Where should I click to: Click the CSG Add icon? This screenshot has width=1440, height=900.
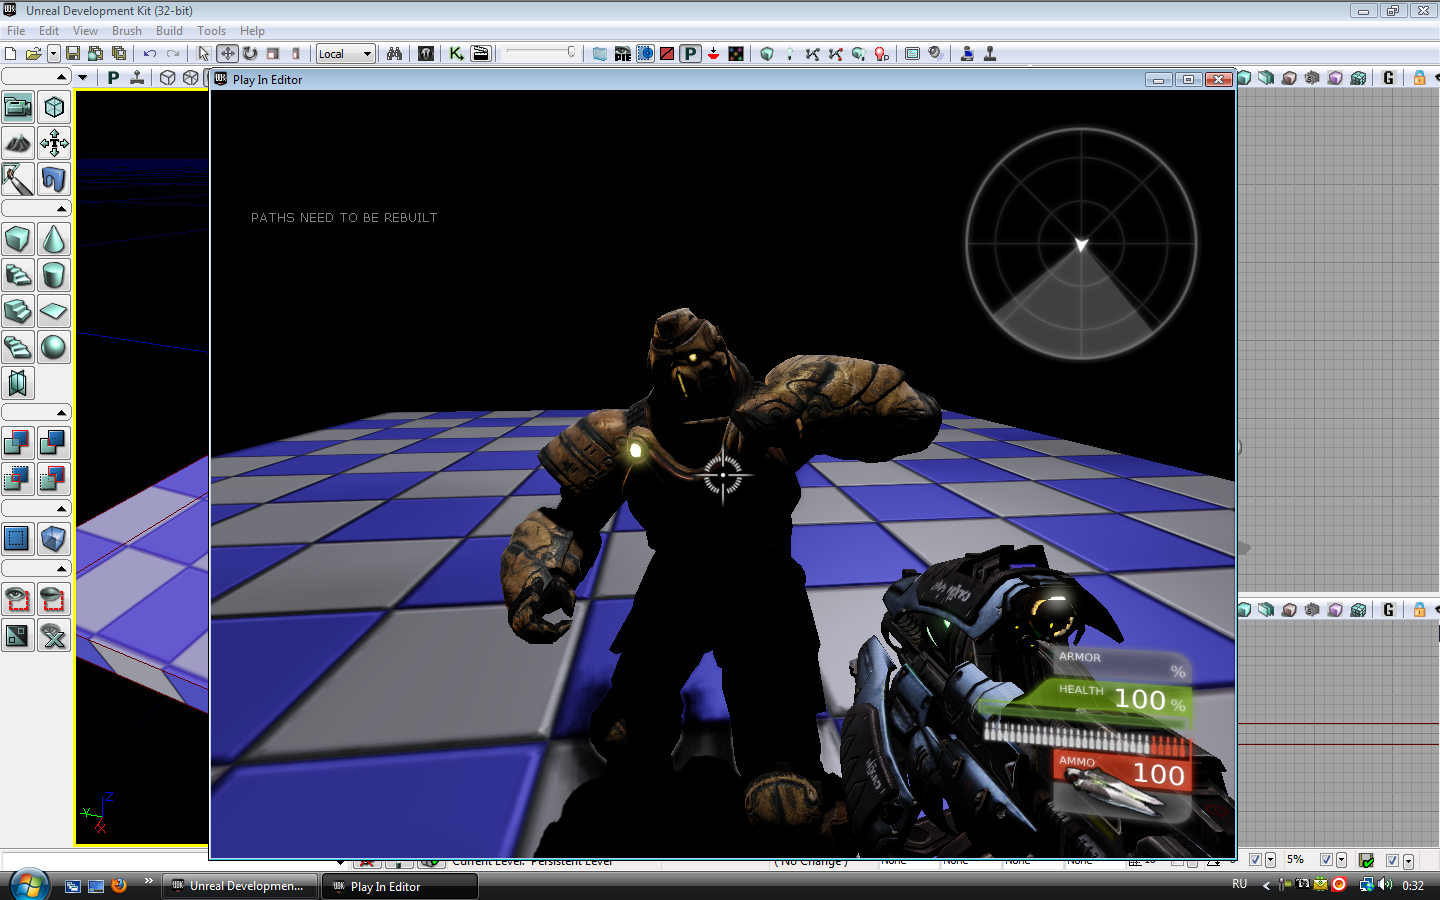click(x=18, y=443)
